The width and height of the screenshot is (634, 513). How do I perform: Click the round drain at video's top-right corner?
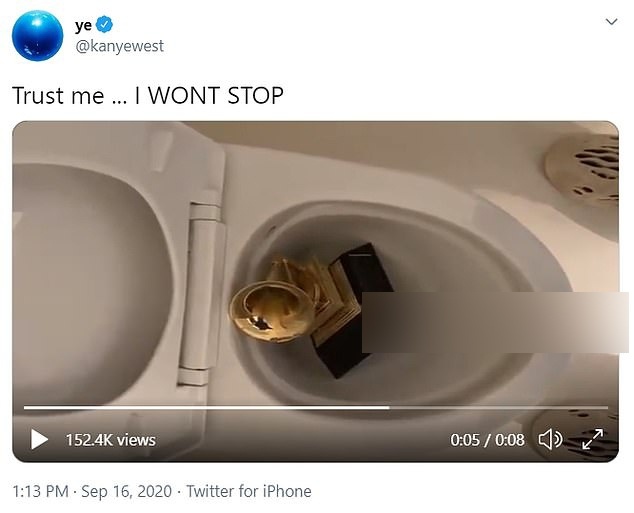(585, 160)
